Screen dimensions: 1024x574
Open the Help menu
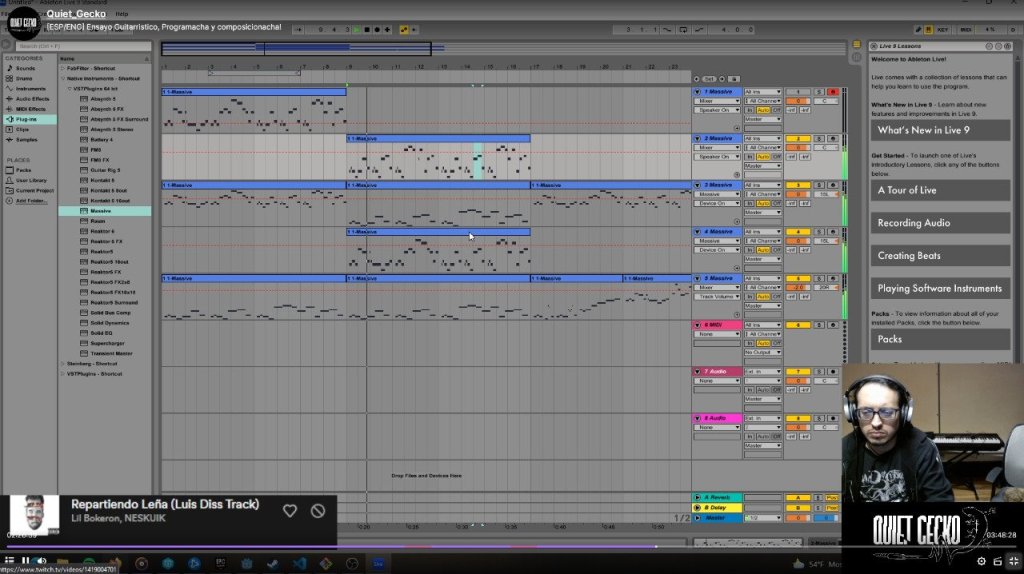[121, 13]
